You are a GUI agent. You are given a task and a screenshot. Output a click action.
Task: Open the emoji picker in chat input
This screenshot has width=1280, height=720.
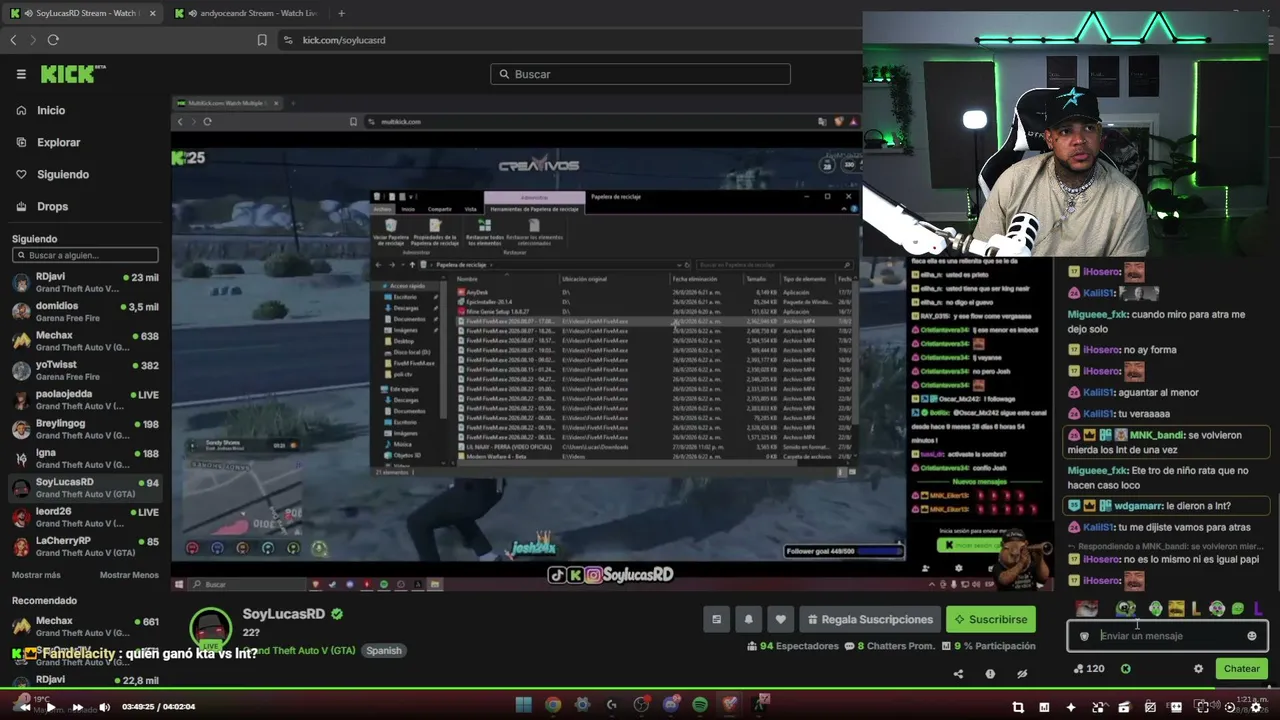(1252, 636)
